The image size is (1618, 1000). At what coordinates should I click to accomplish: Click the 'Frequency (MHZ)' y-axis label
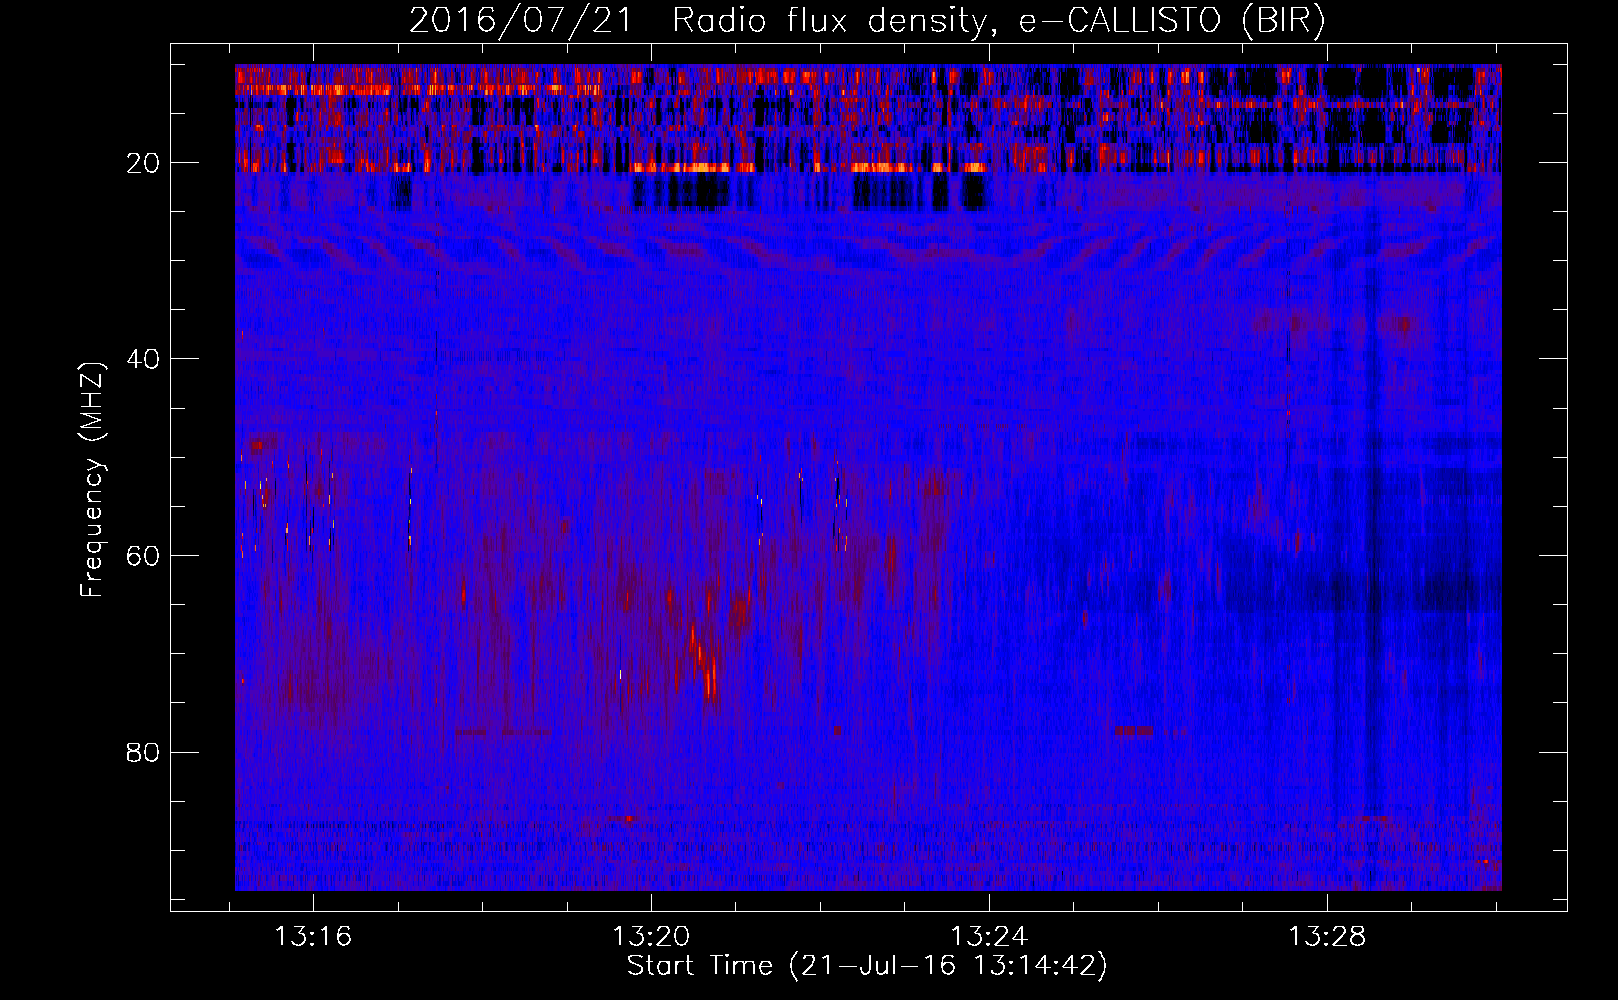(92, 481)
